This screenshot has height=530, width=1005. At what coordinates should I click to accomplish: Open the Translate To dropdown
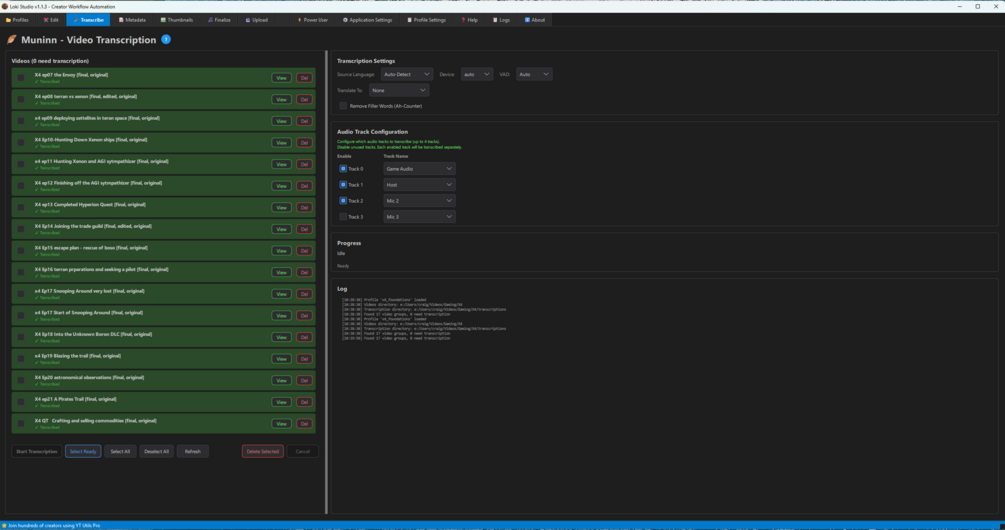pos(399,90)
